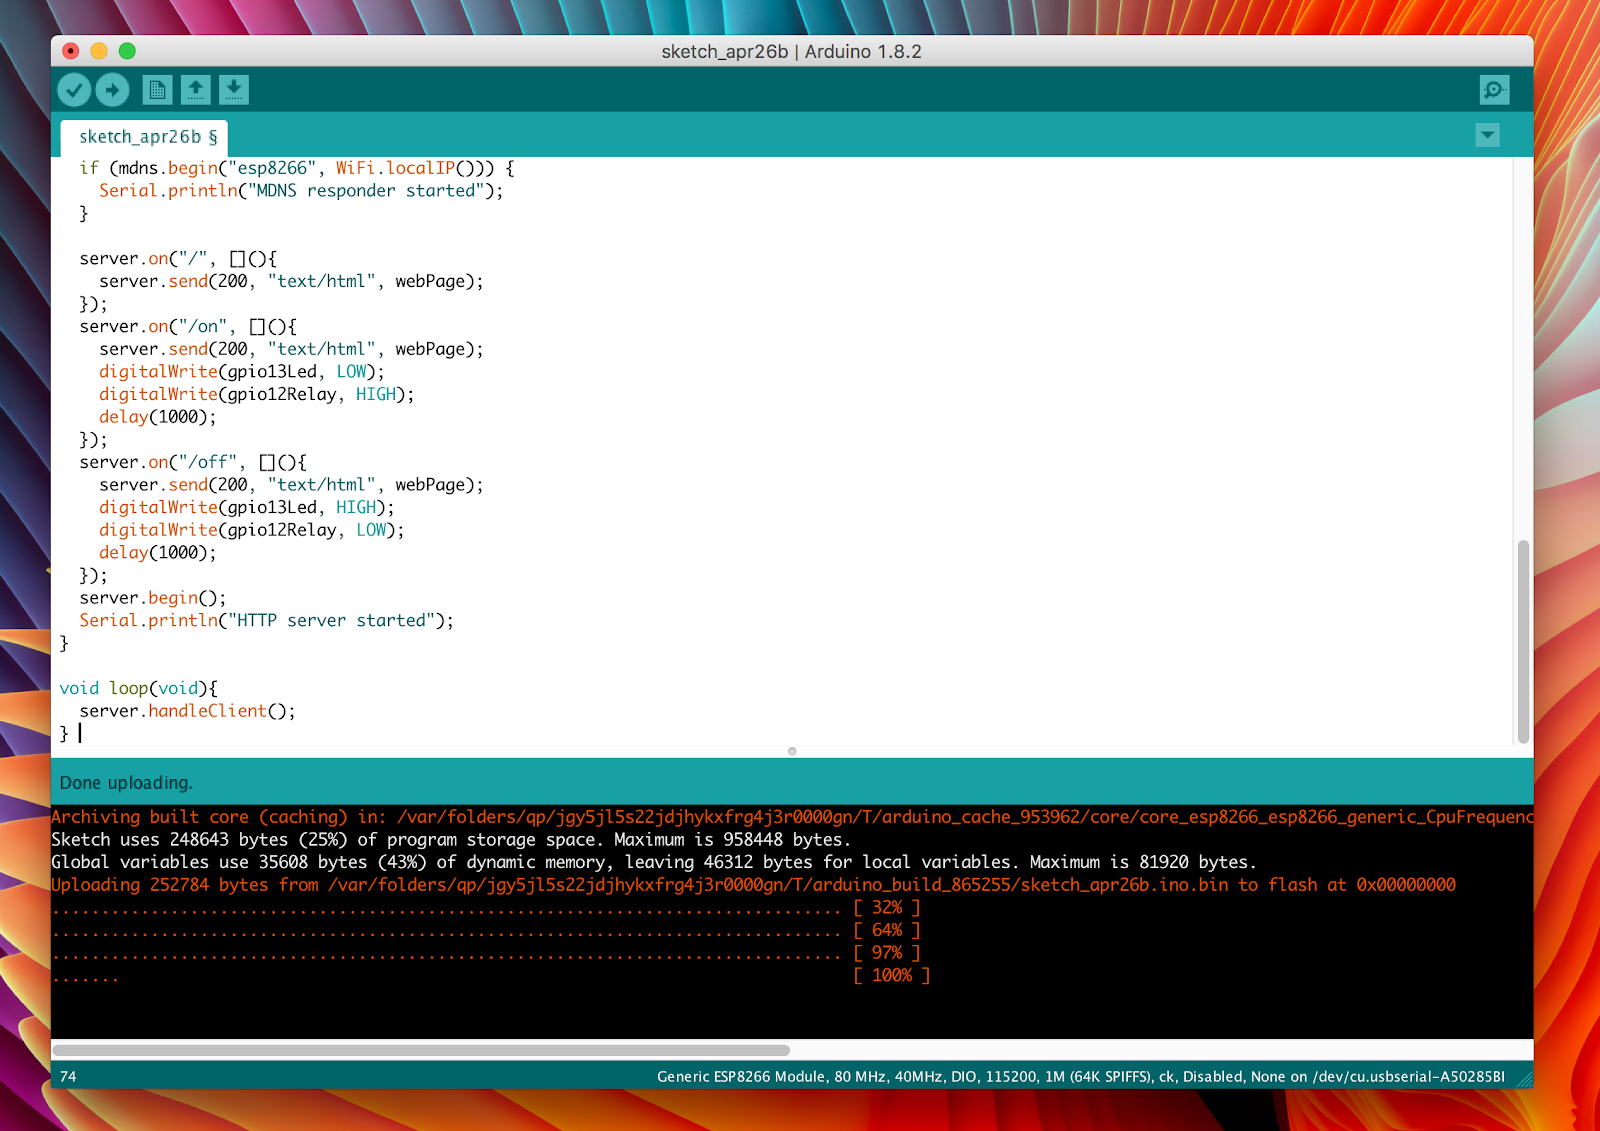1600x1131 pixels.
Task: Click the green zoom window button
Action: [x=127, y=51]
